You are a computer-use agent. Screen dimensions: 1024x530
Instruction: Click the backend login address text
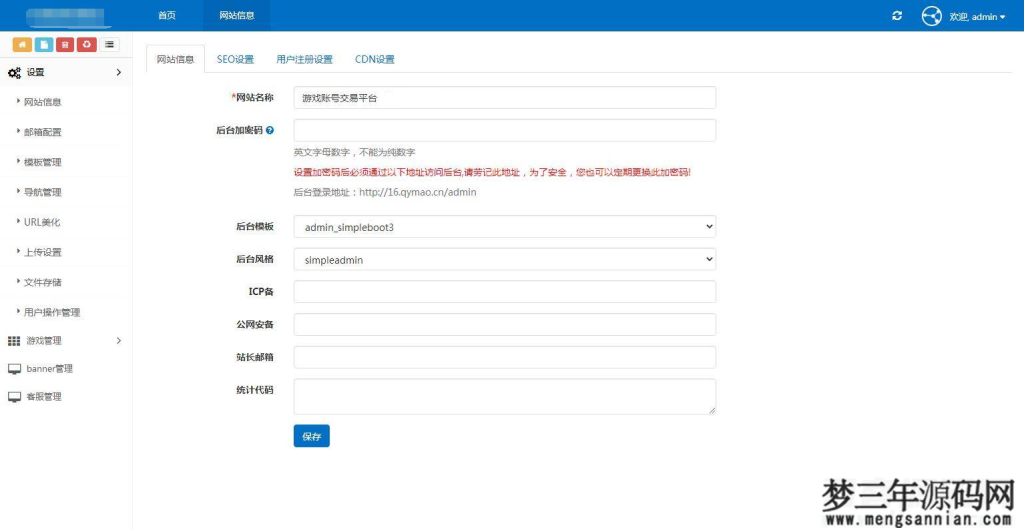coord(385,193)
